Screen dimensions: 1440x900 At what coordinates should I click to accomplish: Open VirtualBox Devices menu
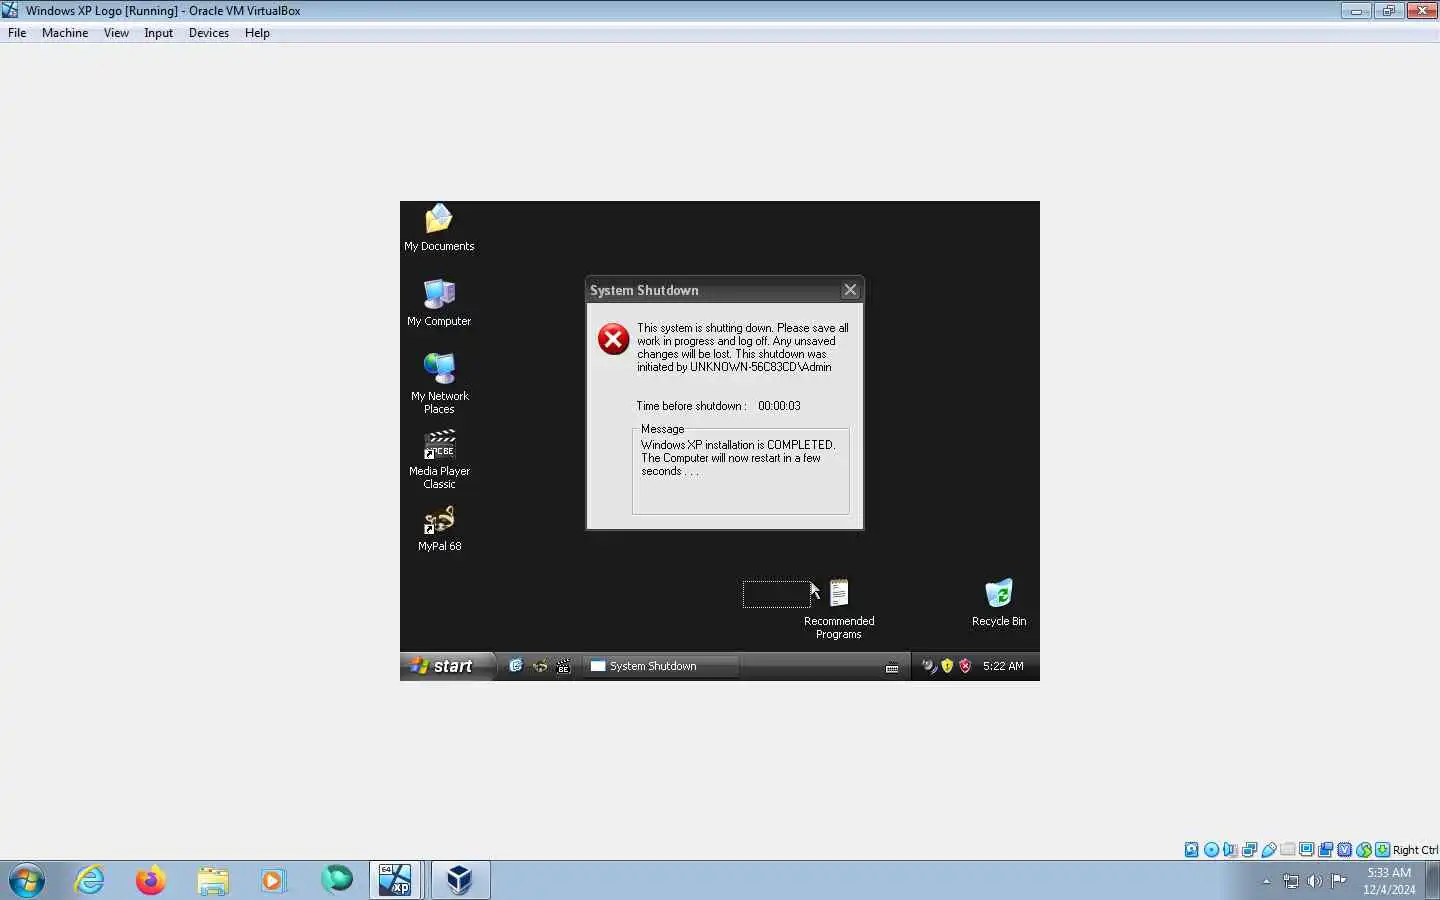tap(208, 33)
